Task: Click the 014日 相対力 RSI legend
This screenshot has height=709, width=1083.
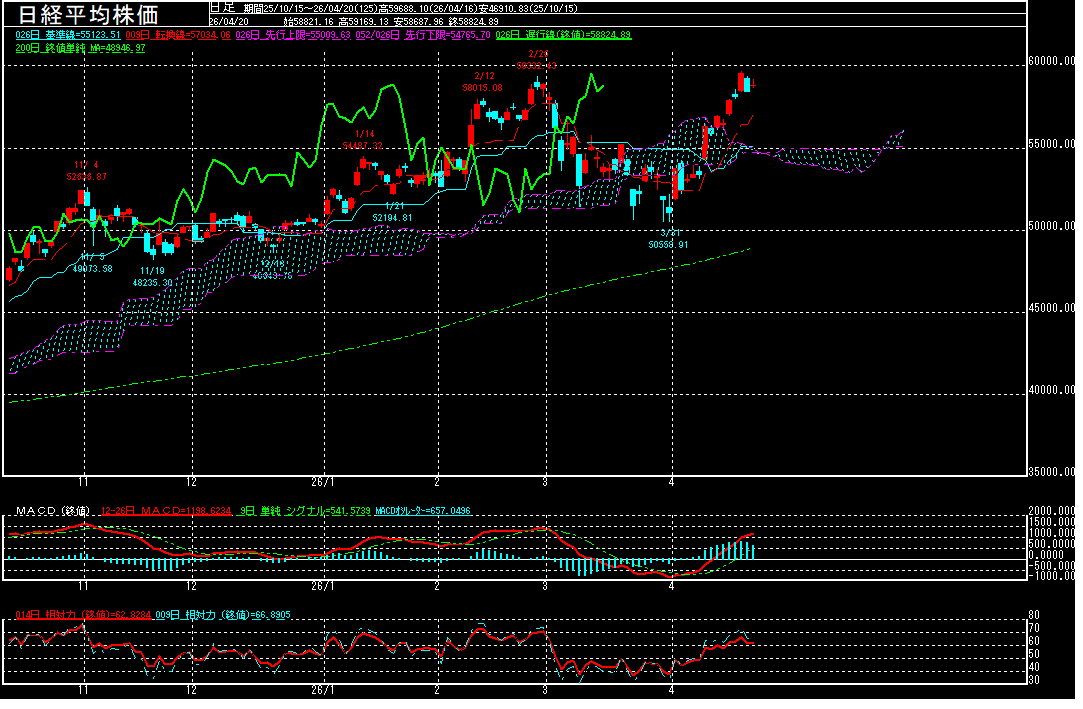Action: (83, 615)
